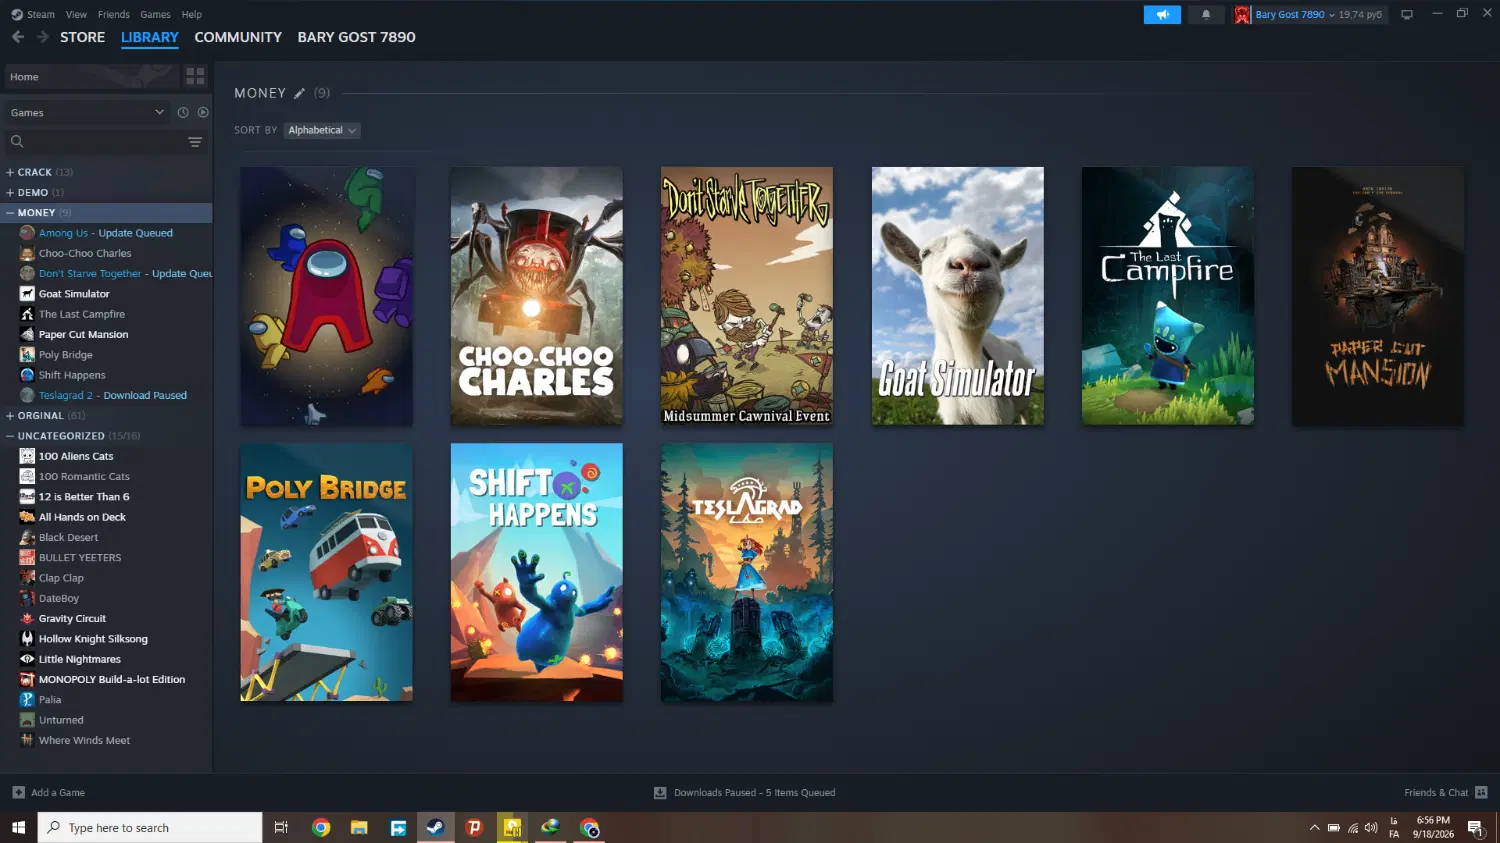1500x843 pixels.
Task: Open Friends & Chat
Action: (x=1436, y=793)
